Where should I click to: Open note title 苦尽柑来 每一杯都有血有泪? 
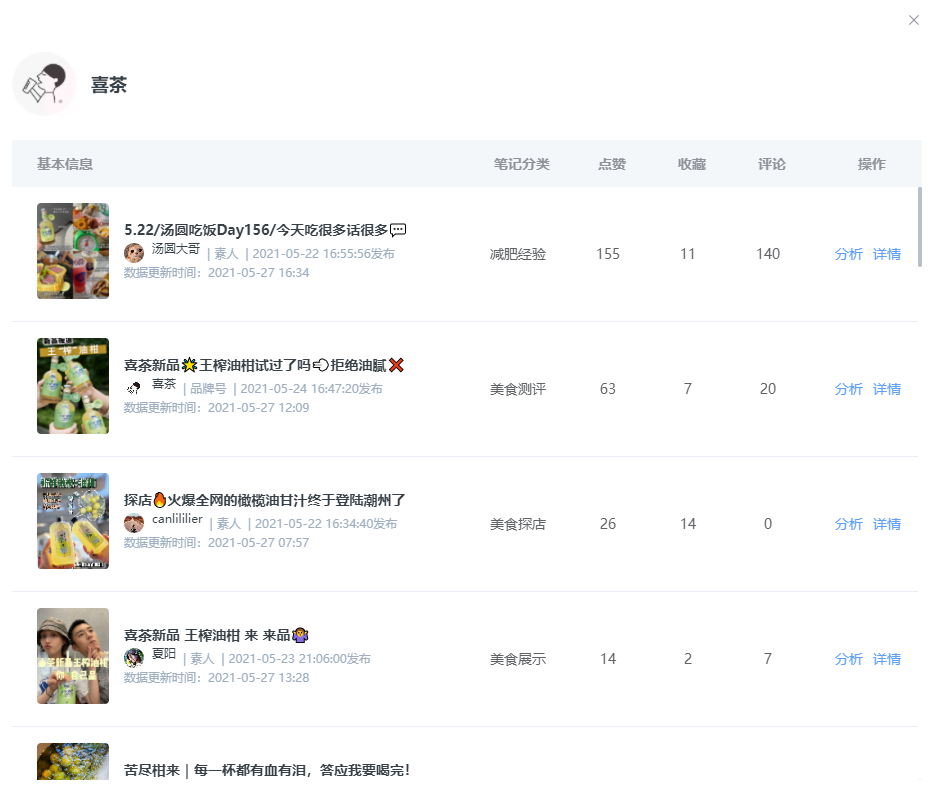(x=267, y=770)
